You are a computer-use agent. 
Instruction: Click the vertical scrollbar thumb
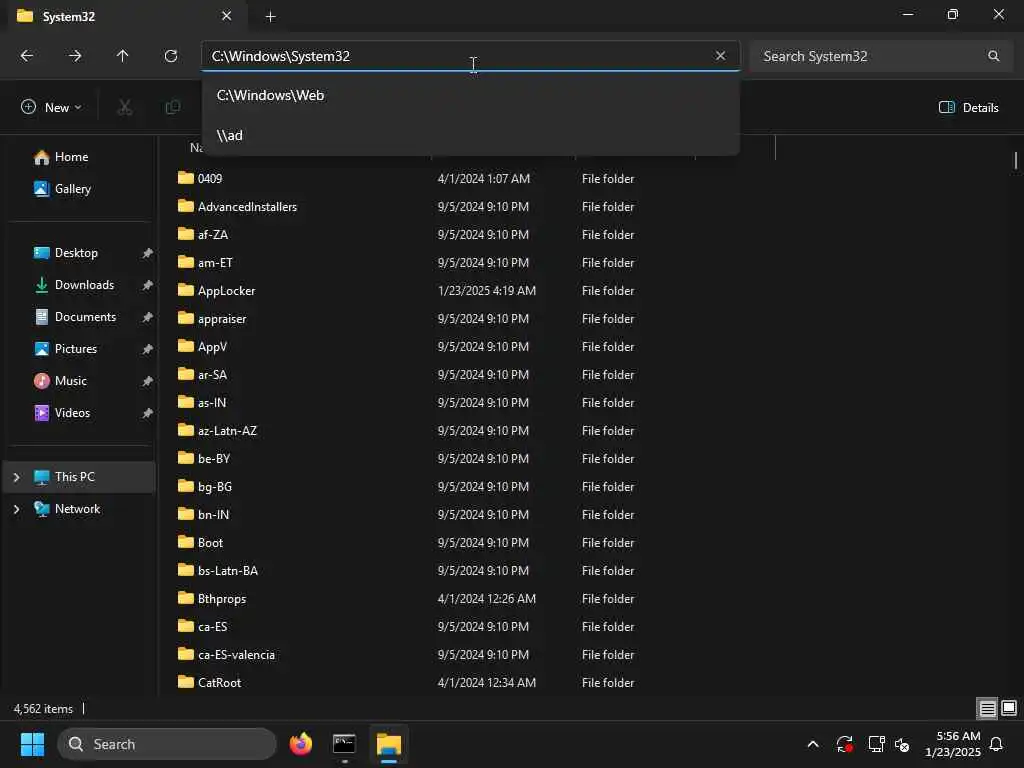point(1016,159)
